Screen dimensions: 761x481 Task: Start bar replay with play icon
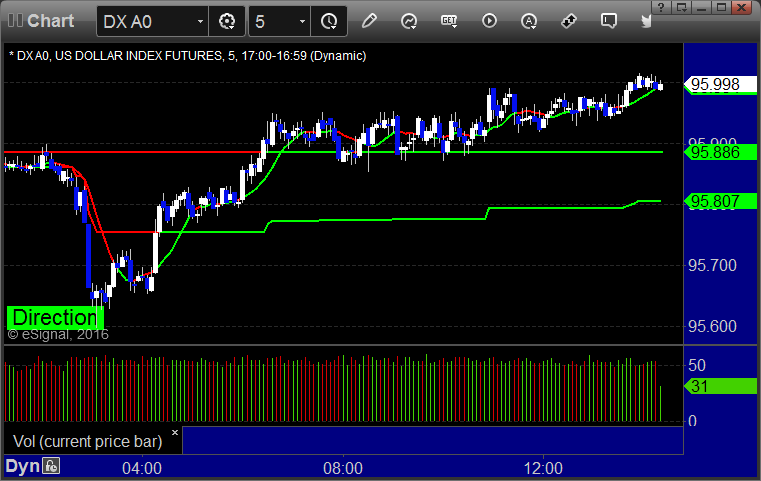[x=489, y=21]
